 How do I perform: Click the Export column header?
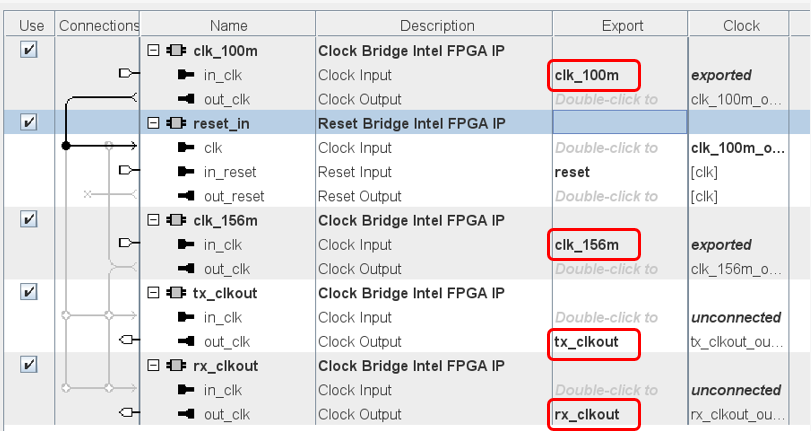click(x=622, y=25)
